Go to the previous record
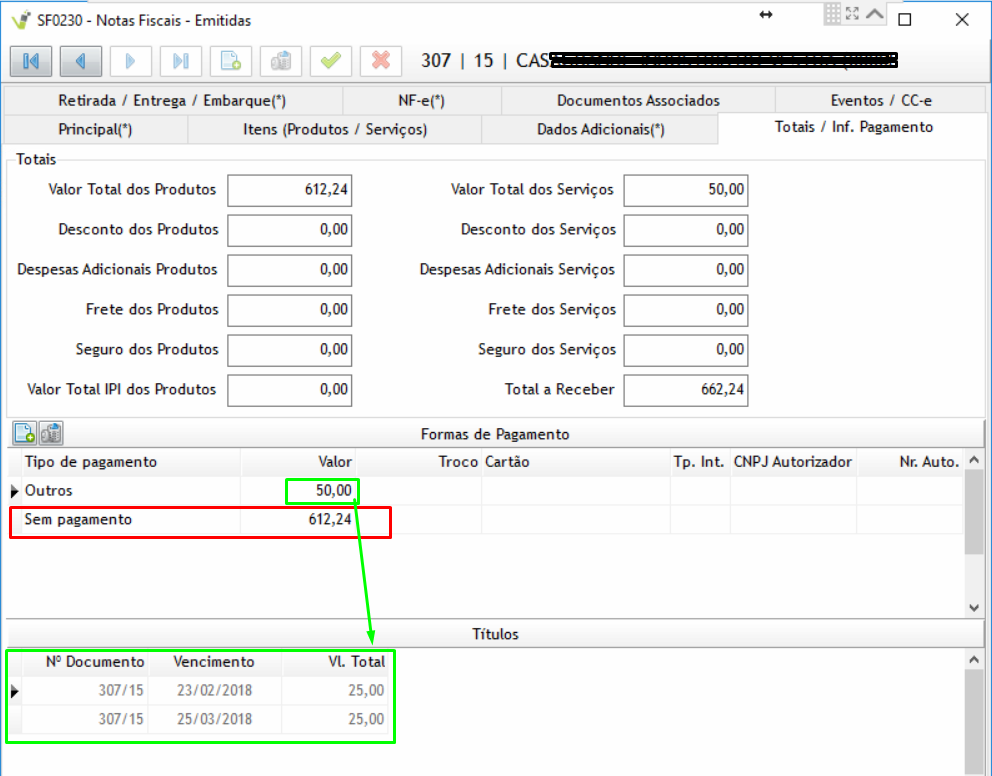Screen dimensions: 992x776 [x=81, y=61]
